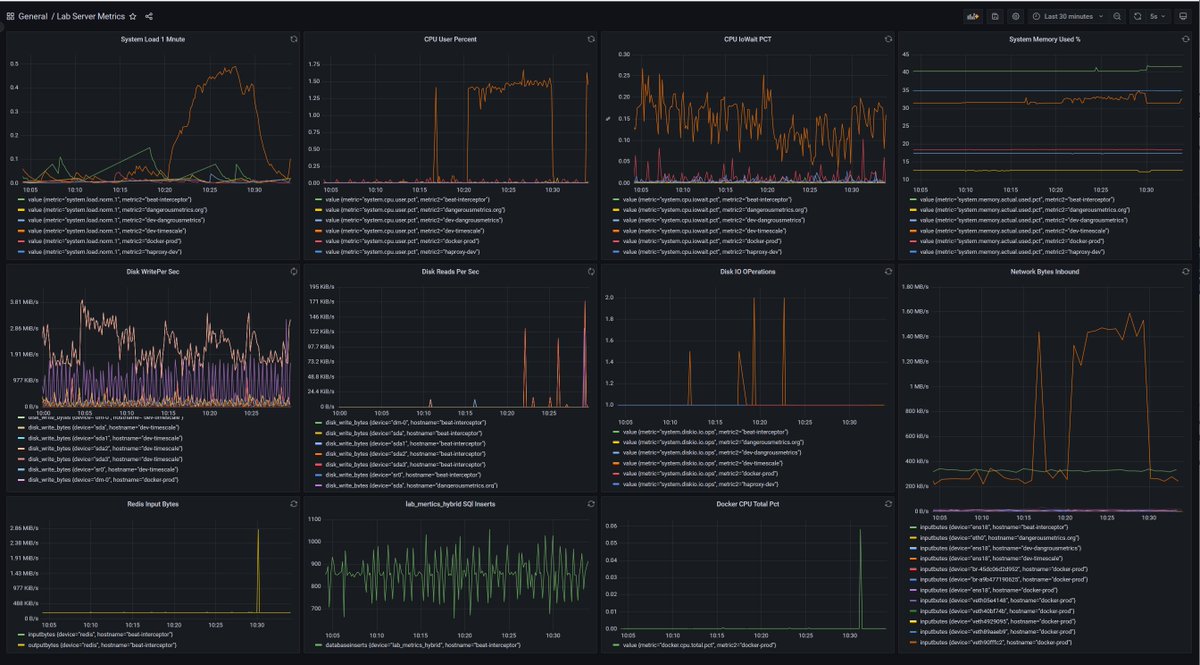The image size is (1200, 665).
Task: Click refresh icon on CPU IoWait PCT panel
Action: click(888, 38)
